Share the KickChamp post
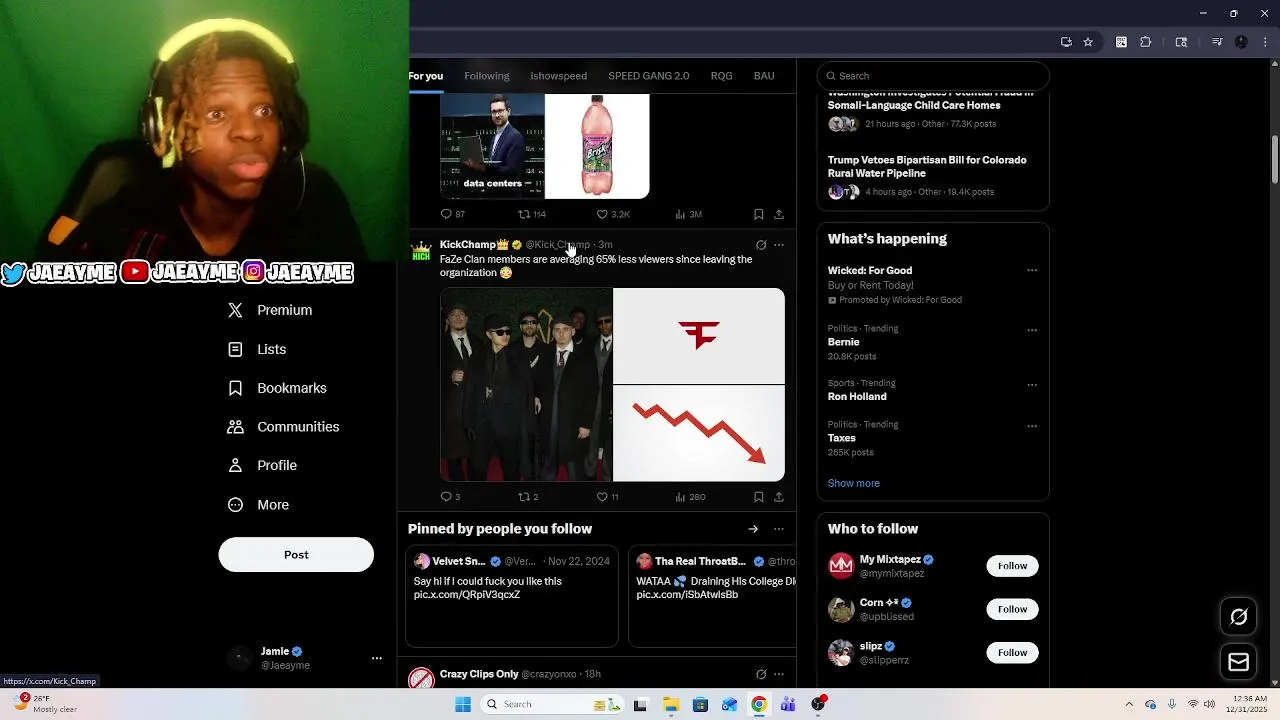The height and width of the screenshot is (720, 1280). click(x=779, y=497)
